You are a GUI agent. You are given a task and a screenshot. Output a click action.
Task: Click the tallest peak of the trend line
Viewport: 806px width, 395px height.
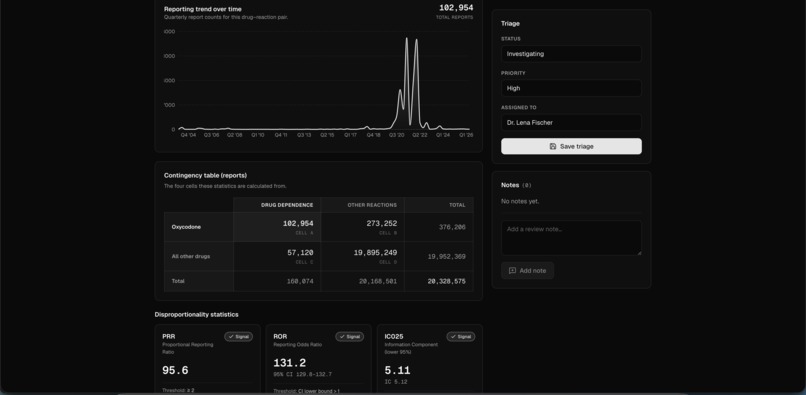(x=407, y=38)
